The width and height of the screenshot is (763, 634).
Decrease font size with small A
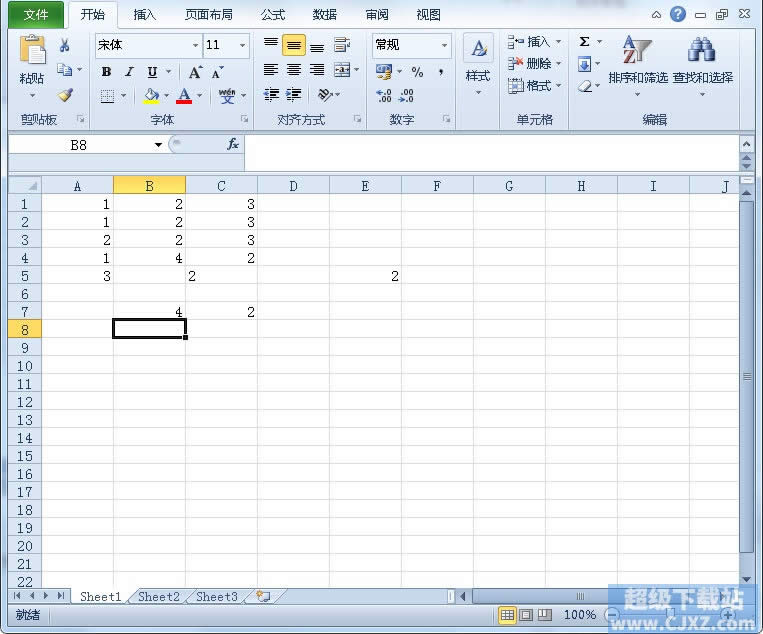pos(218,72)
